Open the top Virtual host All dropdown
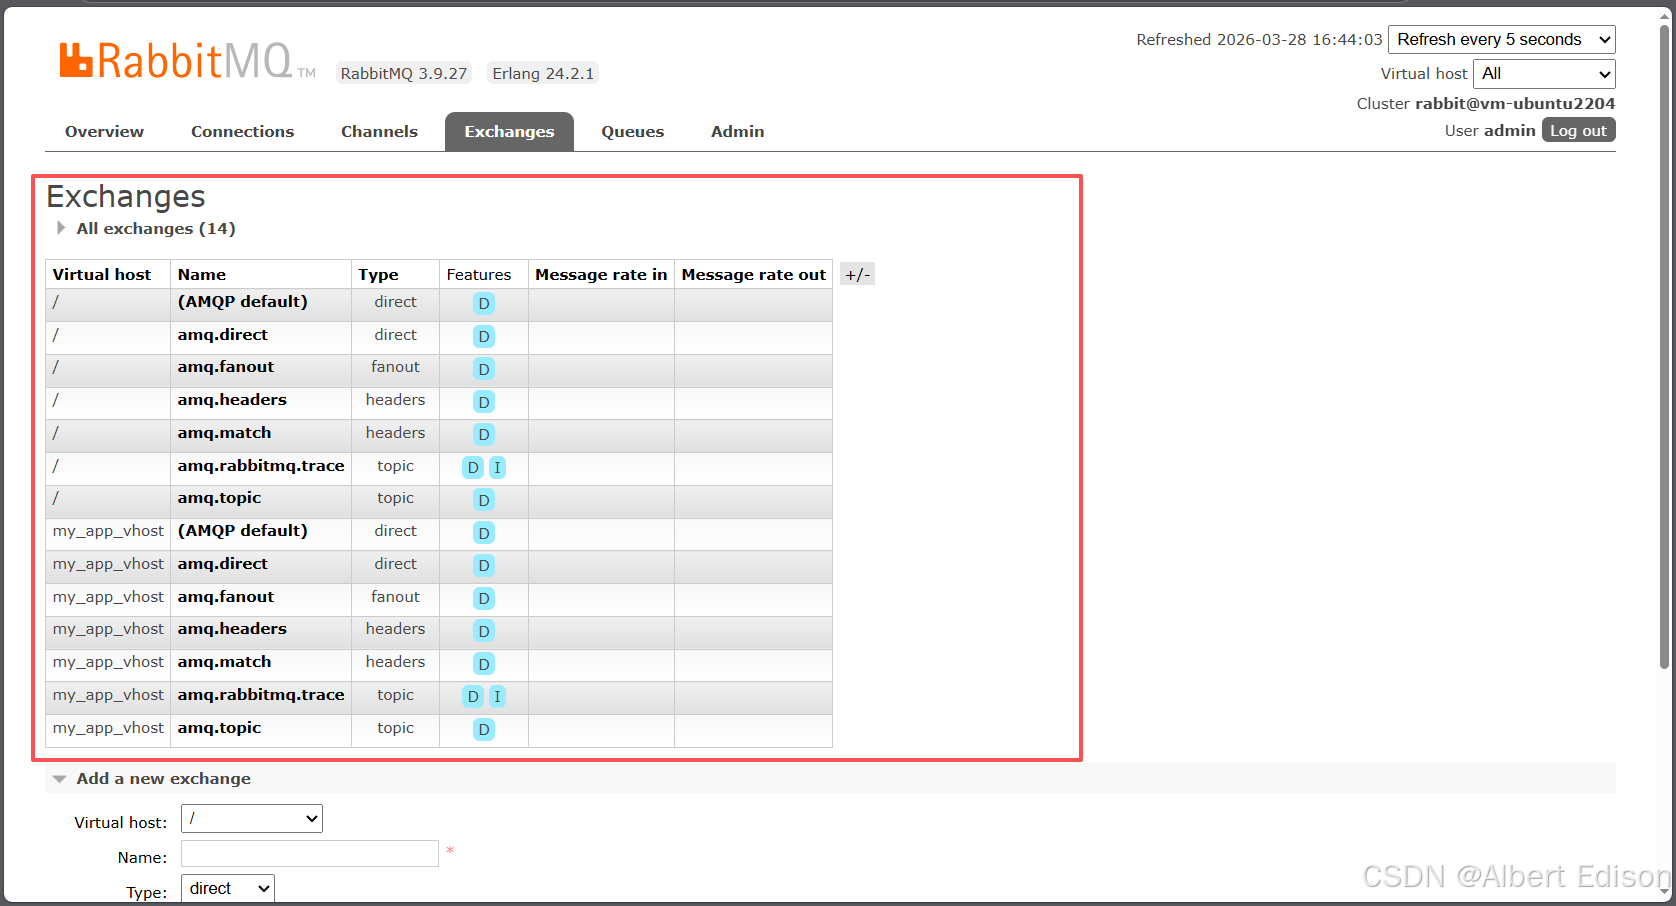 [1544, 73]
